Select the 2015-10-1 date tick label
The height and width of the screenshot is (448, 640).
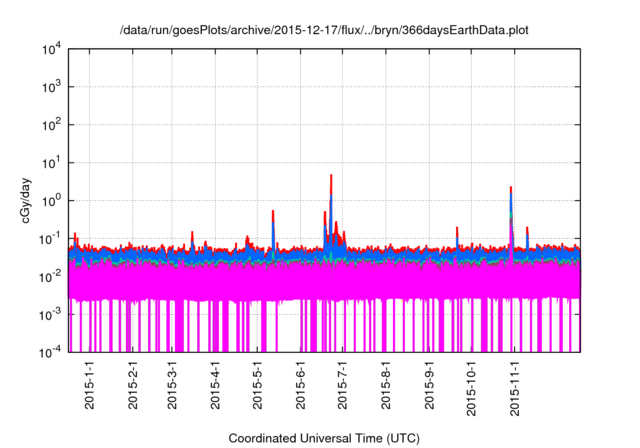click(470, 388)
